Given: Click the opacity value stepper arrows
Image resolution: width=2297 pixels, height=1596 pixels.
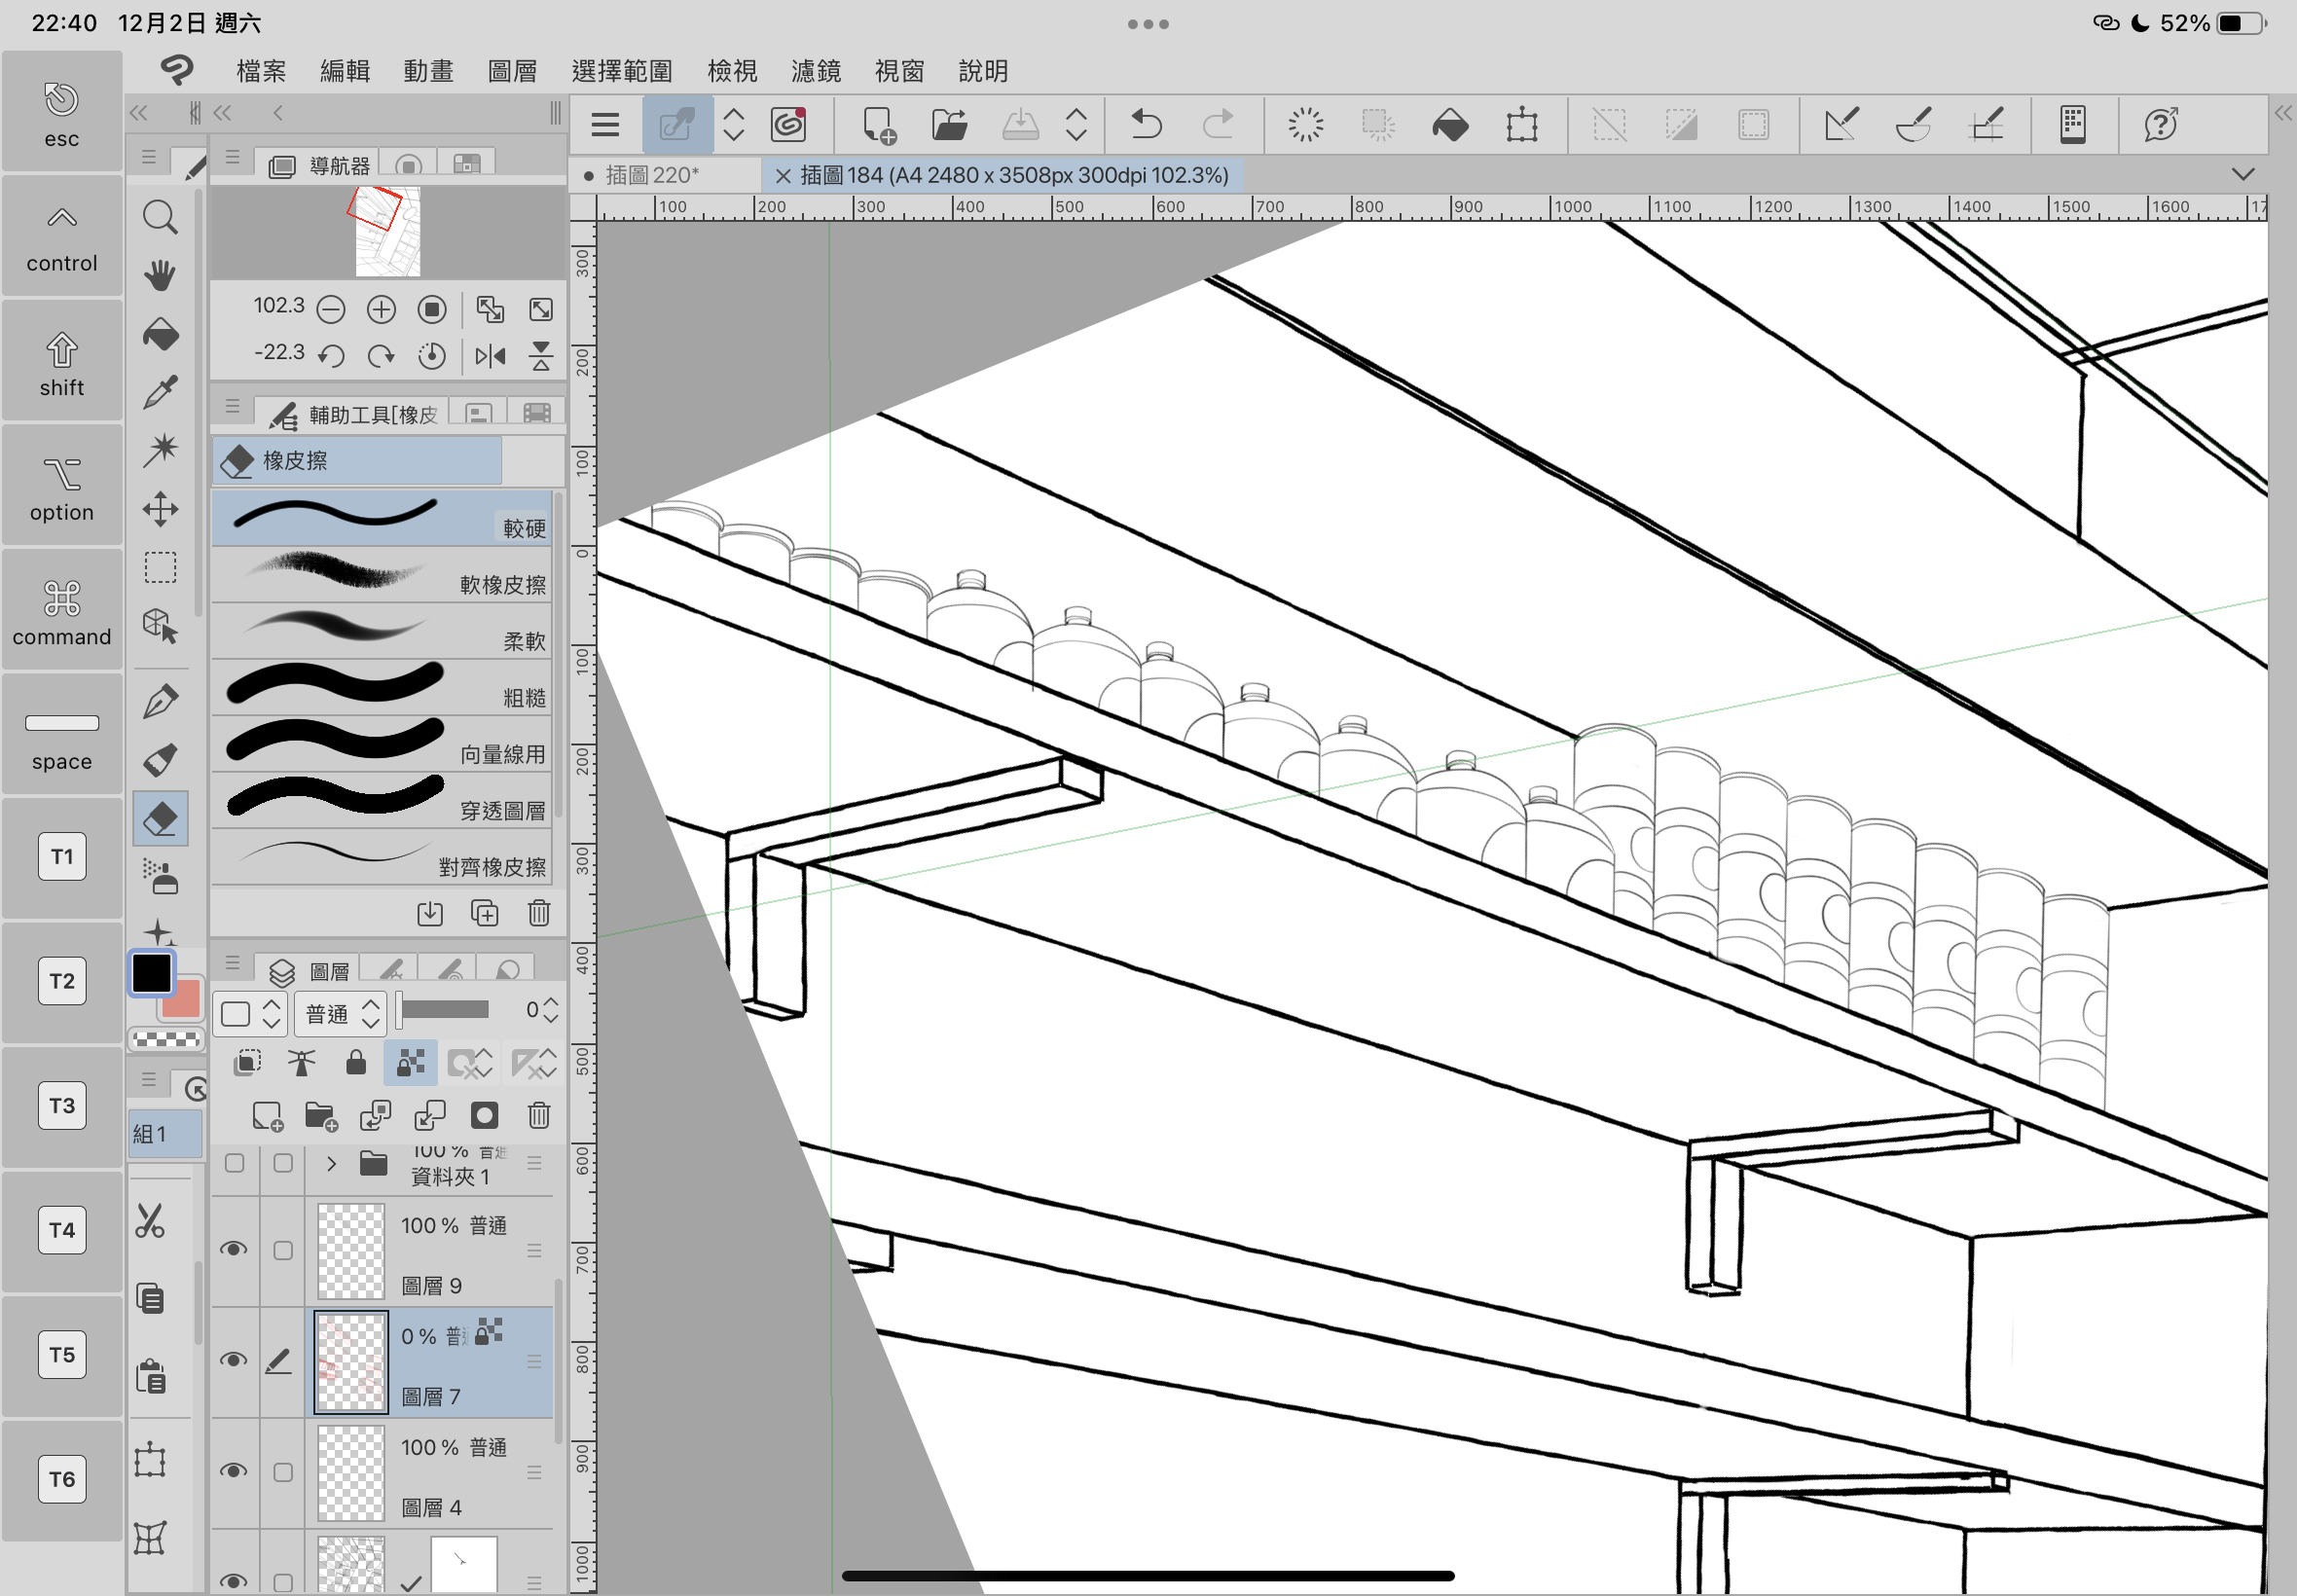Looking at the screenshot, I should 550,1011.
